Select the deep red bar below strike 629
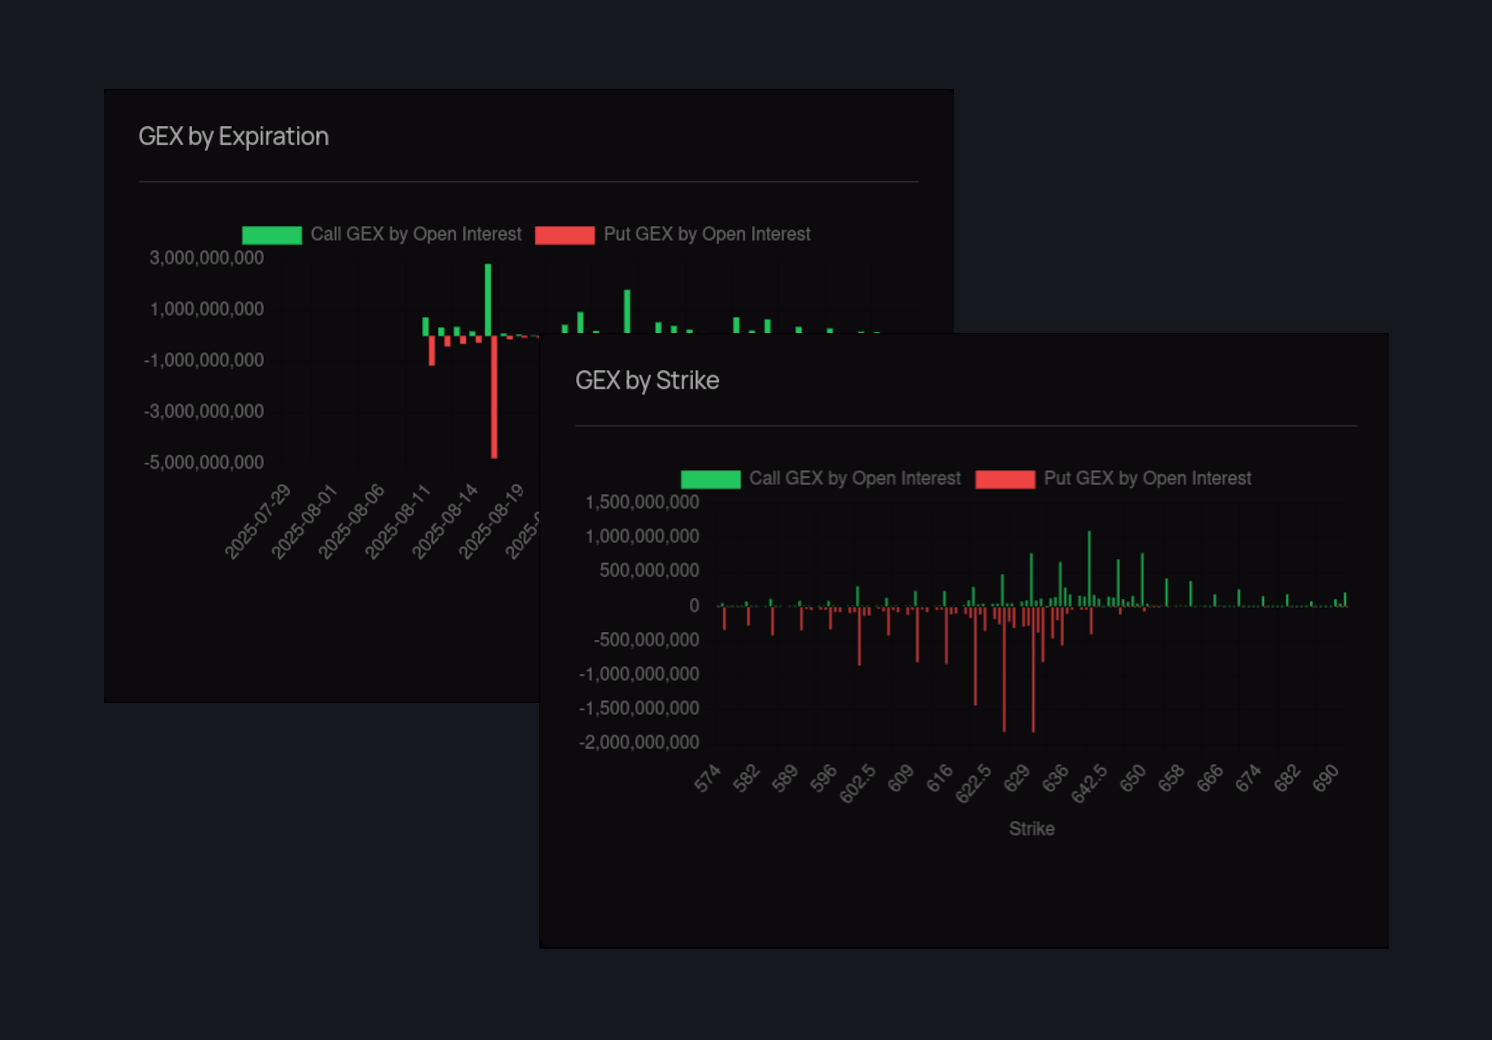This screenshot has height=1040, width=1492. 1032,670
